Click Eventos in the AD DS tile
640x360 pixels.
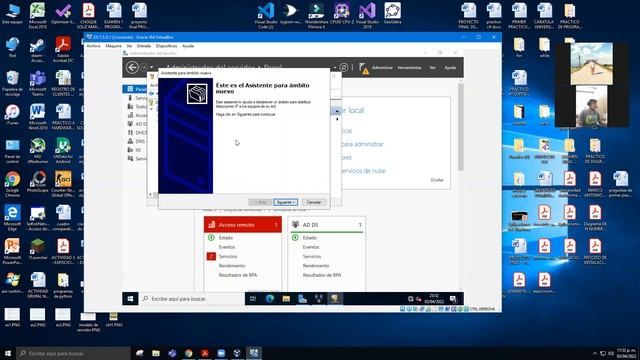pos(311,247)
